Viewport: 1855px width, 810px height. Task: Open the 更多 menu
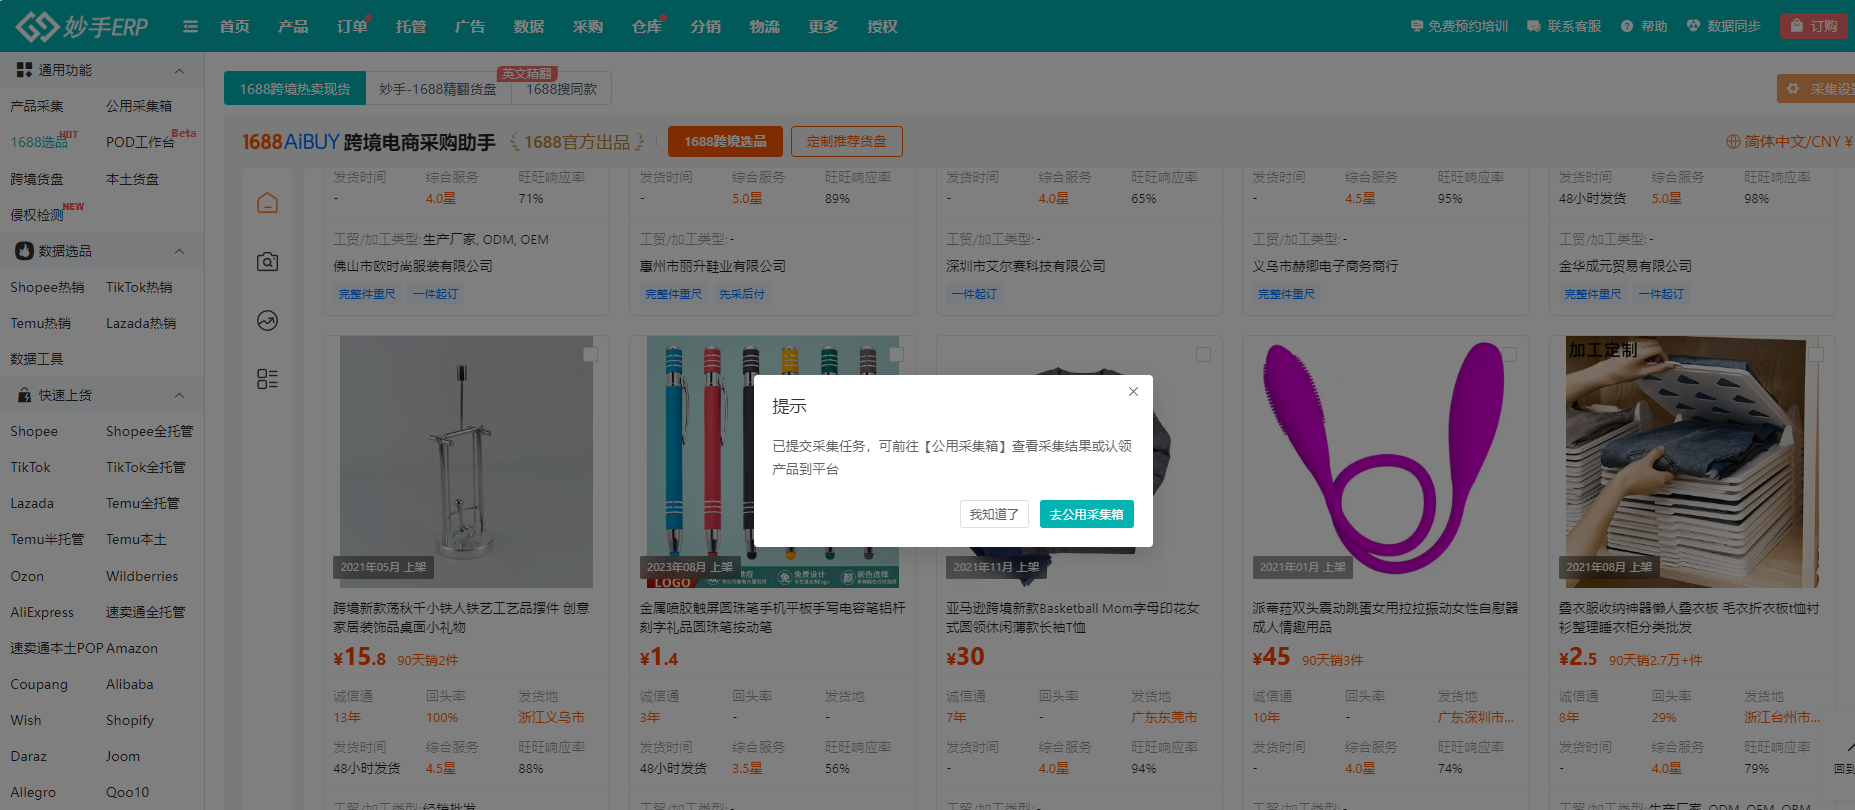824,26
